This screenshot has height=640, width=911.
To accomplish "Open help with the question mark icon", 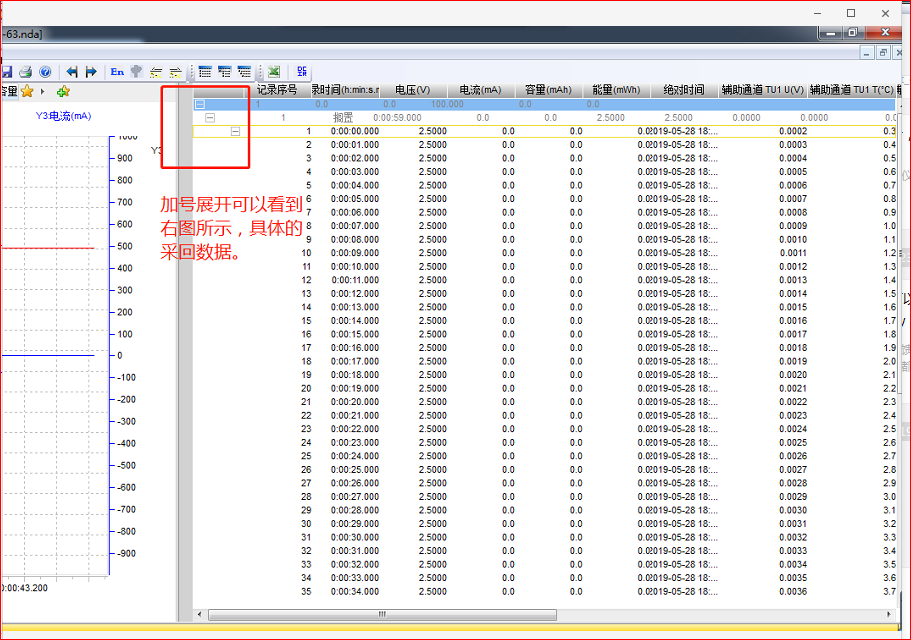I will [x=45, y=71].
